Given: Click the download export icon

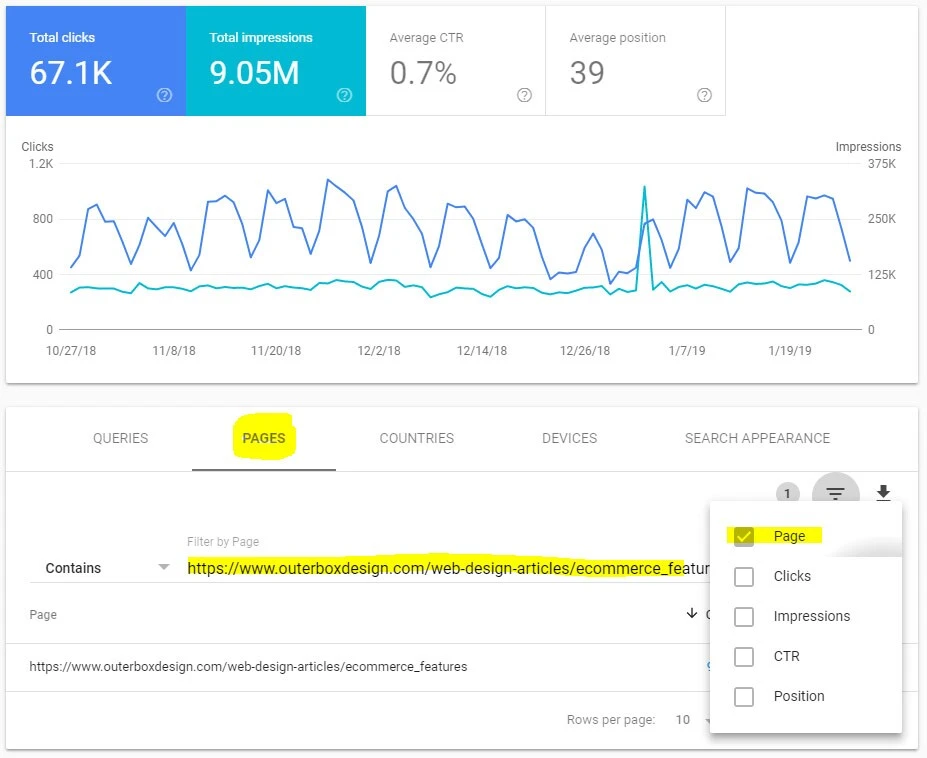Looking at the screenshot, I should click(883, 493).
